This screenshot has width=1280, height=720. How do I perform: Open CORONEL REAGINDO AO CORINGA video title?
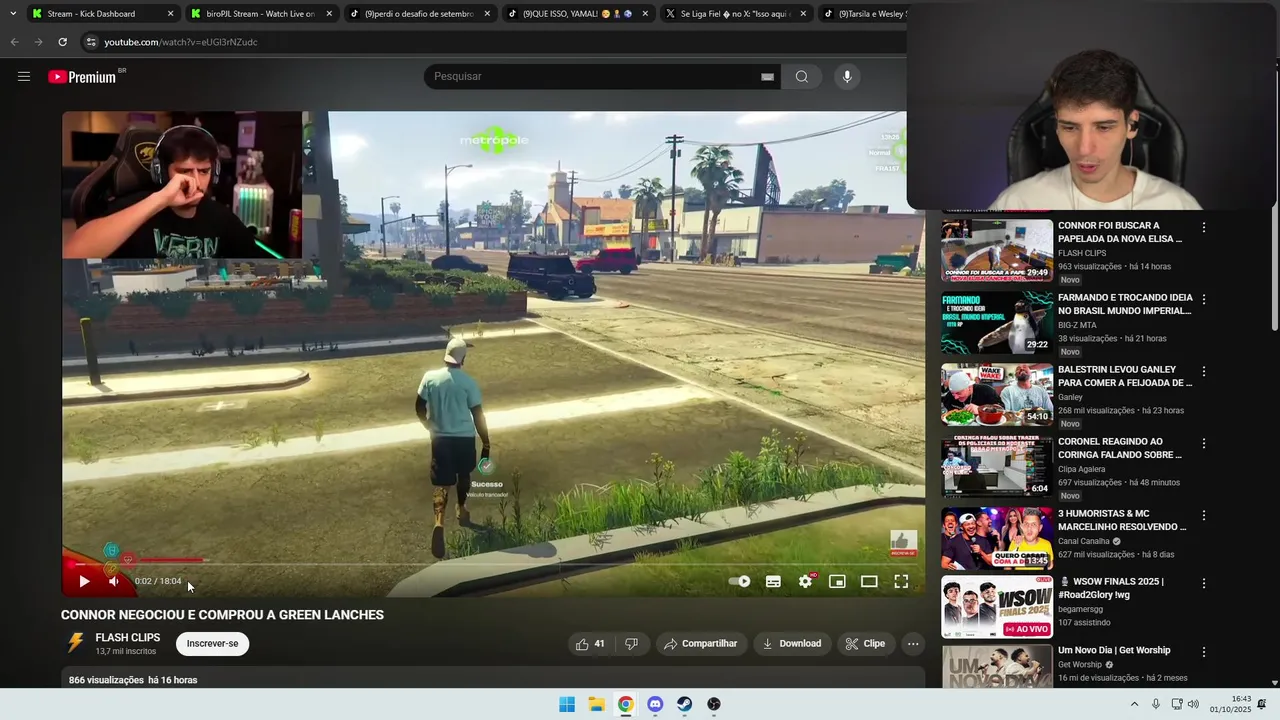pyautogui.click(x=1120, y=448)
